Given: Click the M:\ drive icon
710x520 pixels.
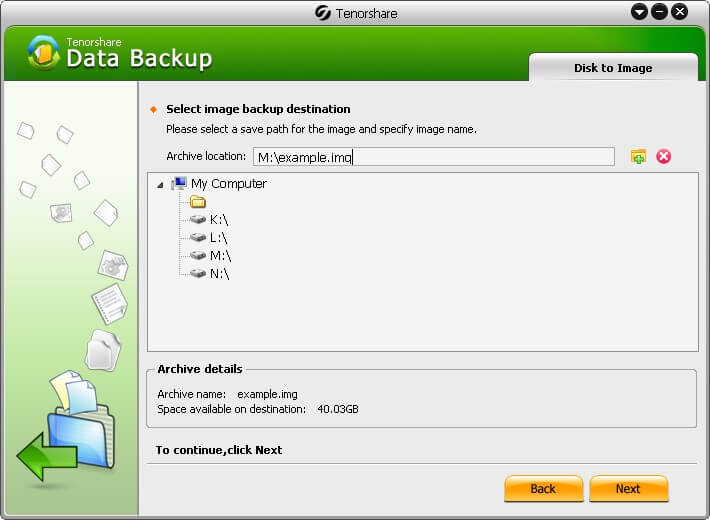Looking at the screenshot, I should point(198,256).
